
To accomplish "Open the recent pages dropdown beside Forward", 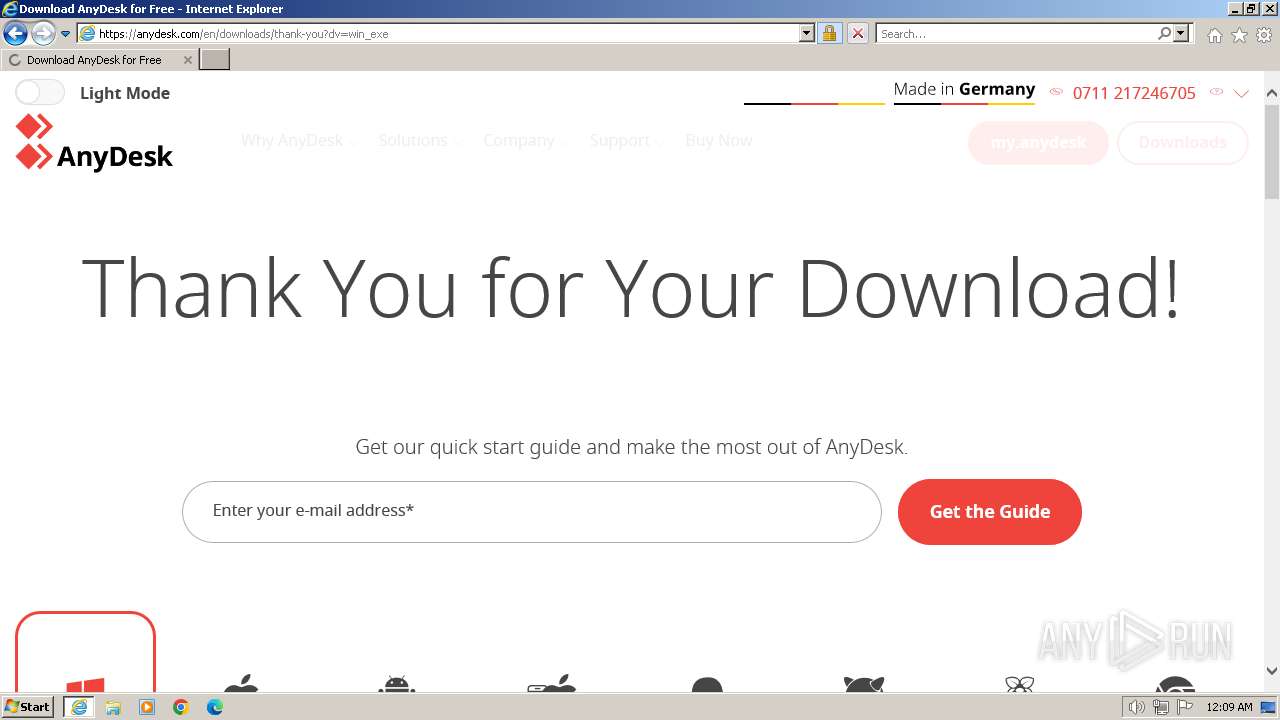I will click(65, 34).
